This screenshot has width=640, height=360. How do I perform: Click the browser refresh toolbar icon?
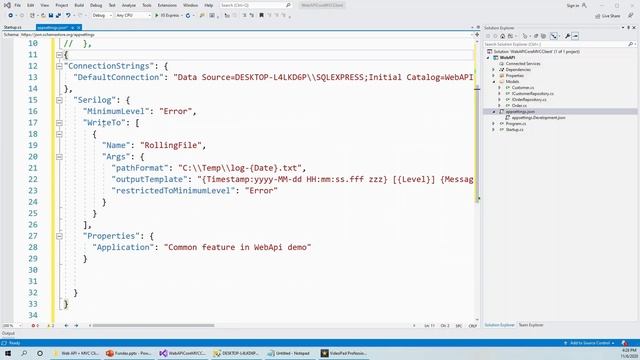[x=188, y=16]
